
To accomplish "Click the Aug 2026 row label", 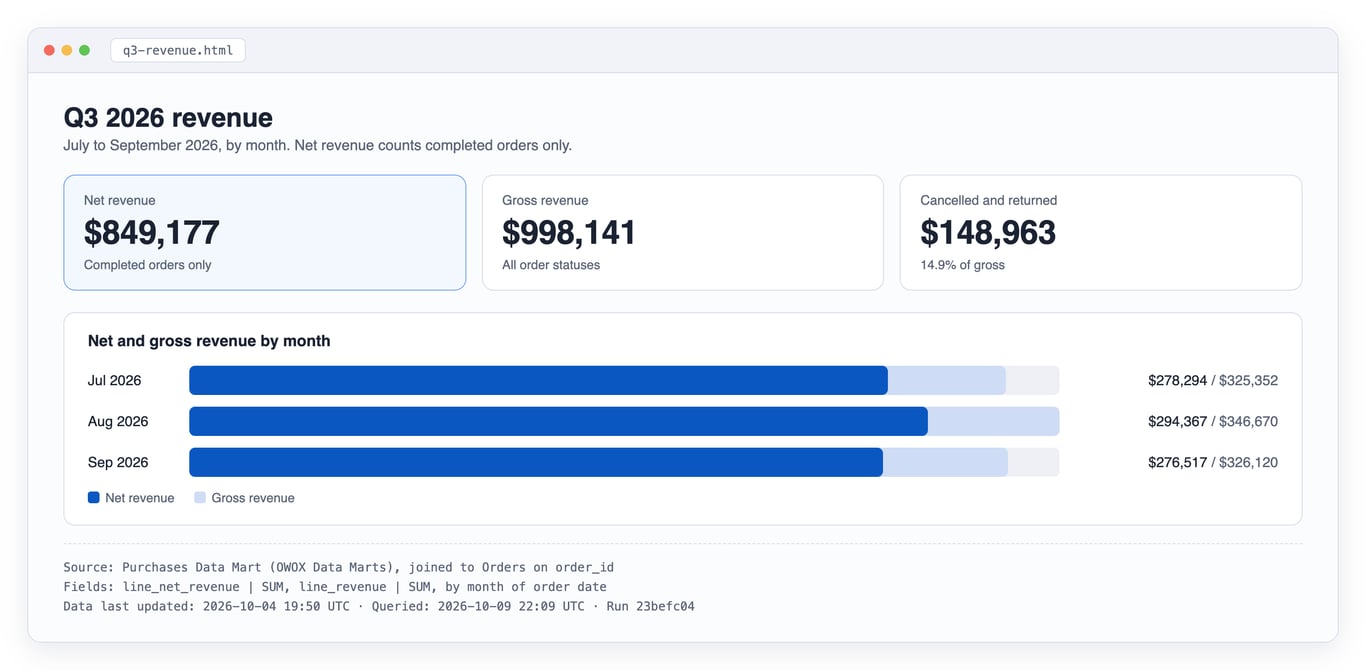I will pyautogui.click(x=118, y=421).
